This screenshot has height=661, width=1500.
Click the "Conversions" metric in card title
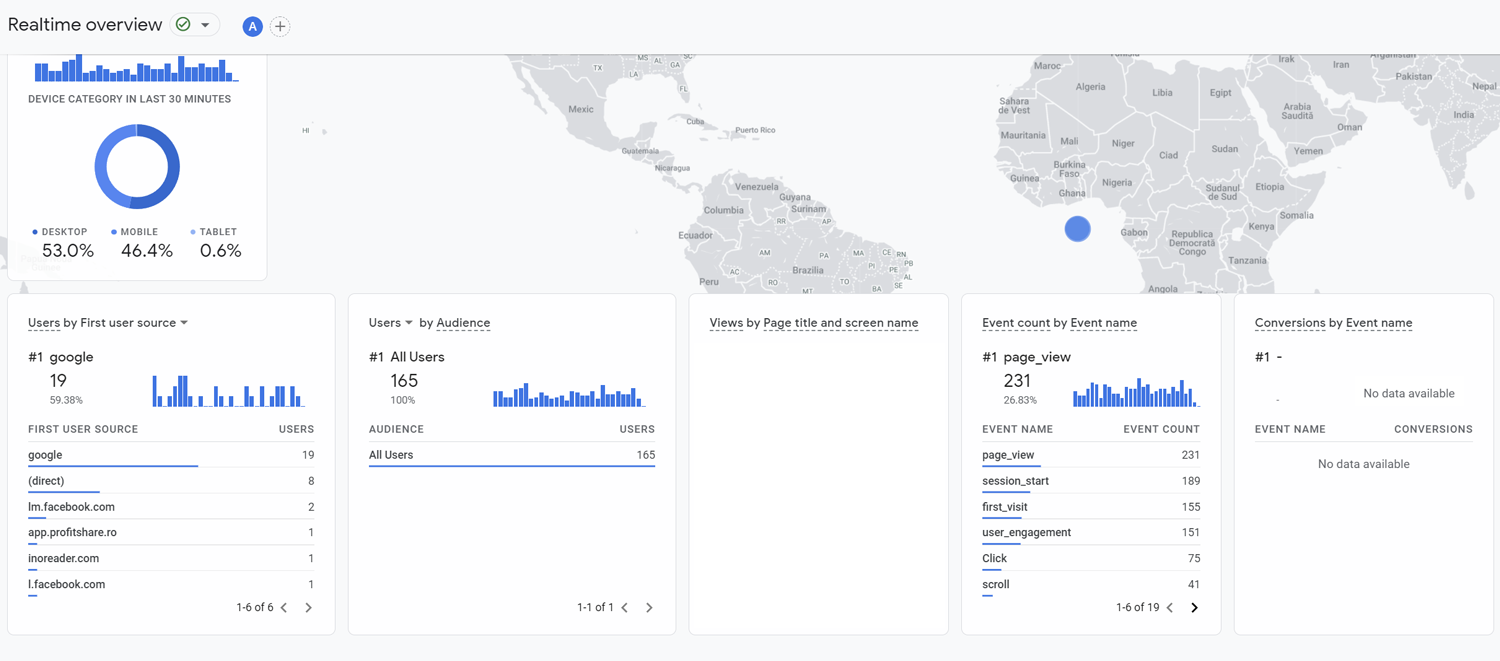1290,323
